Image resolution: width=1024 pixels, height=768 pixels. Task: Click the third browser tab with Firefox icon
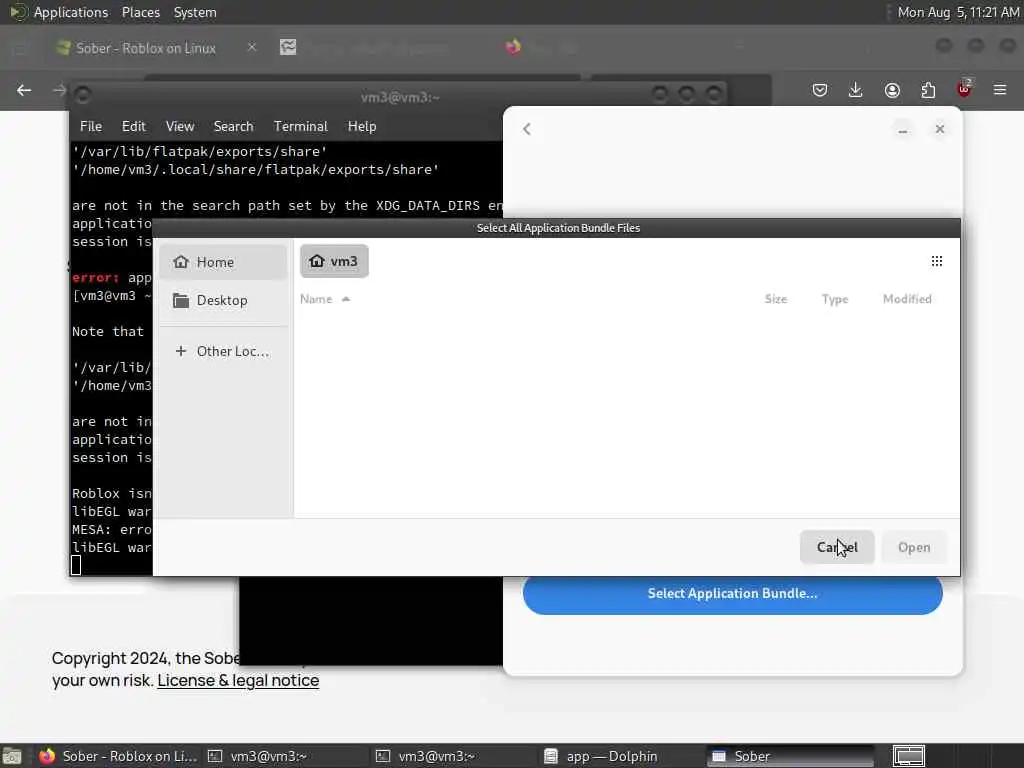[x=513, y=47]
